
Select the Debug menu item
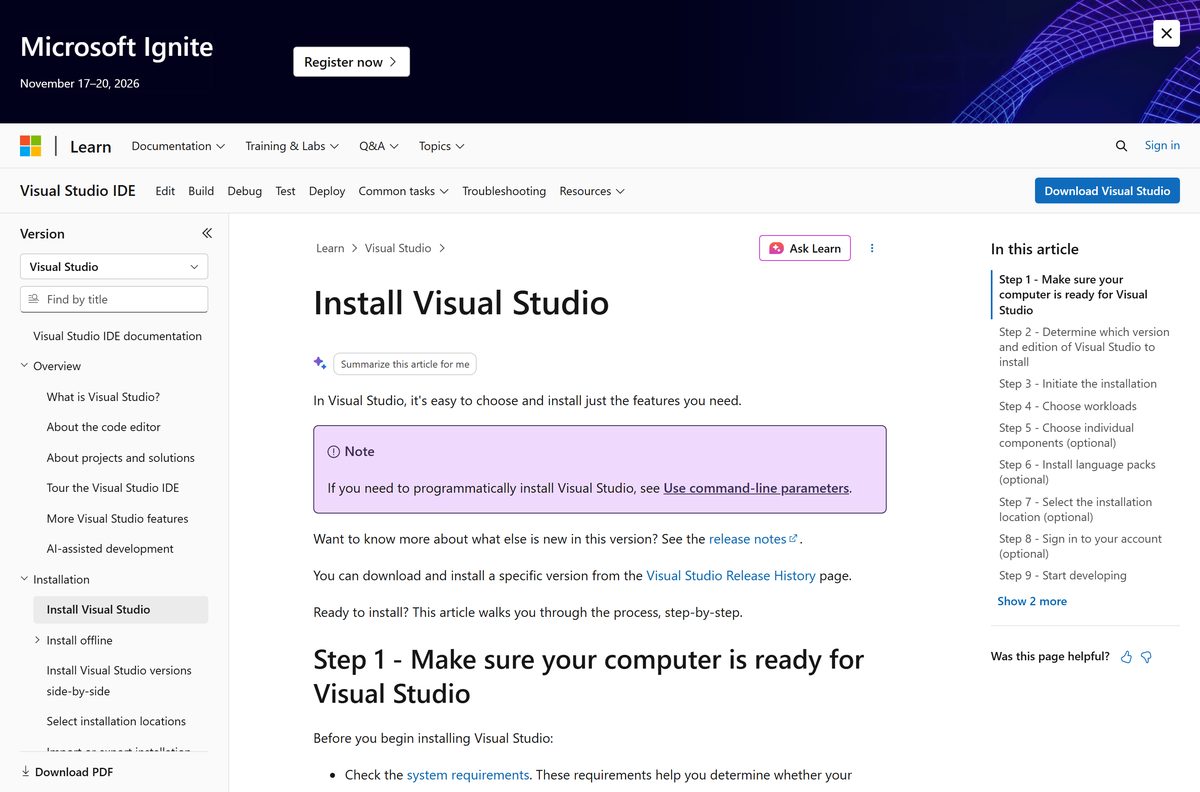click(x=244, y=191)
